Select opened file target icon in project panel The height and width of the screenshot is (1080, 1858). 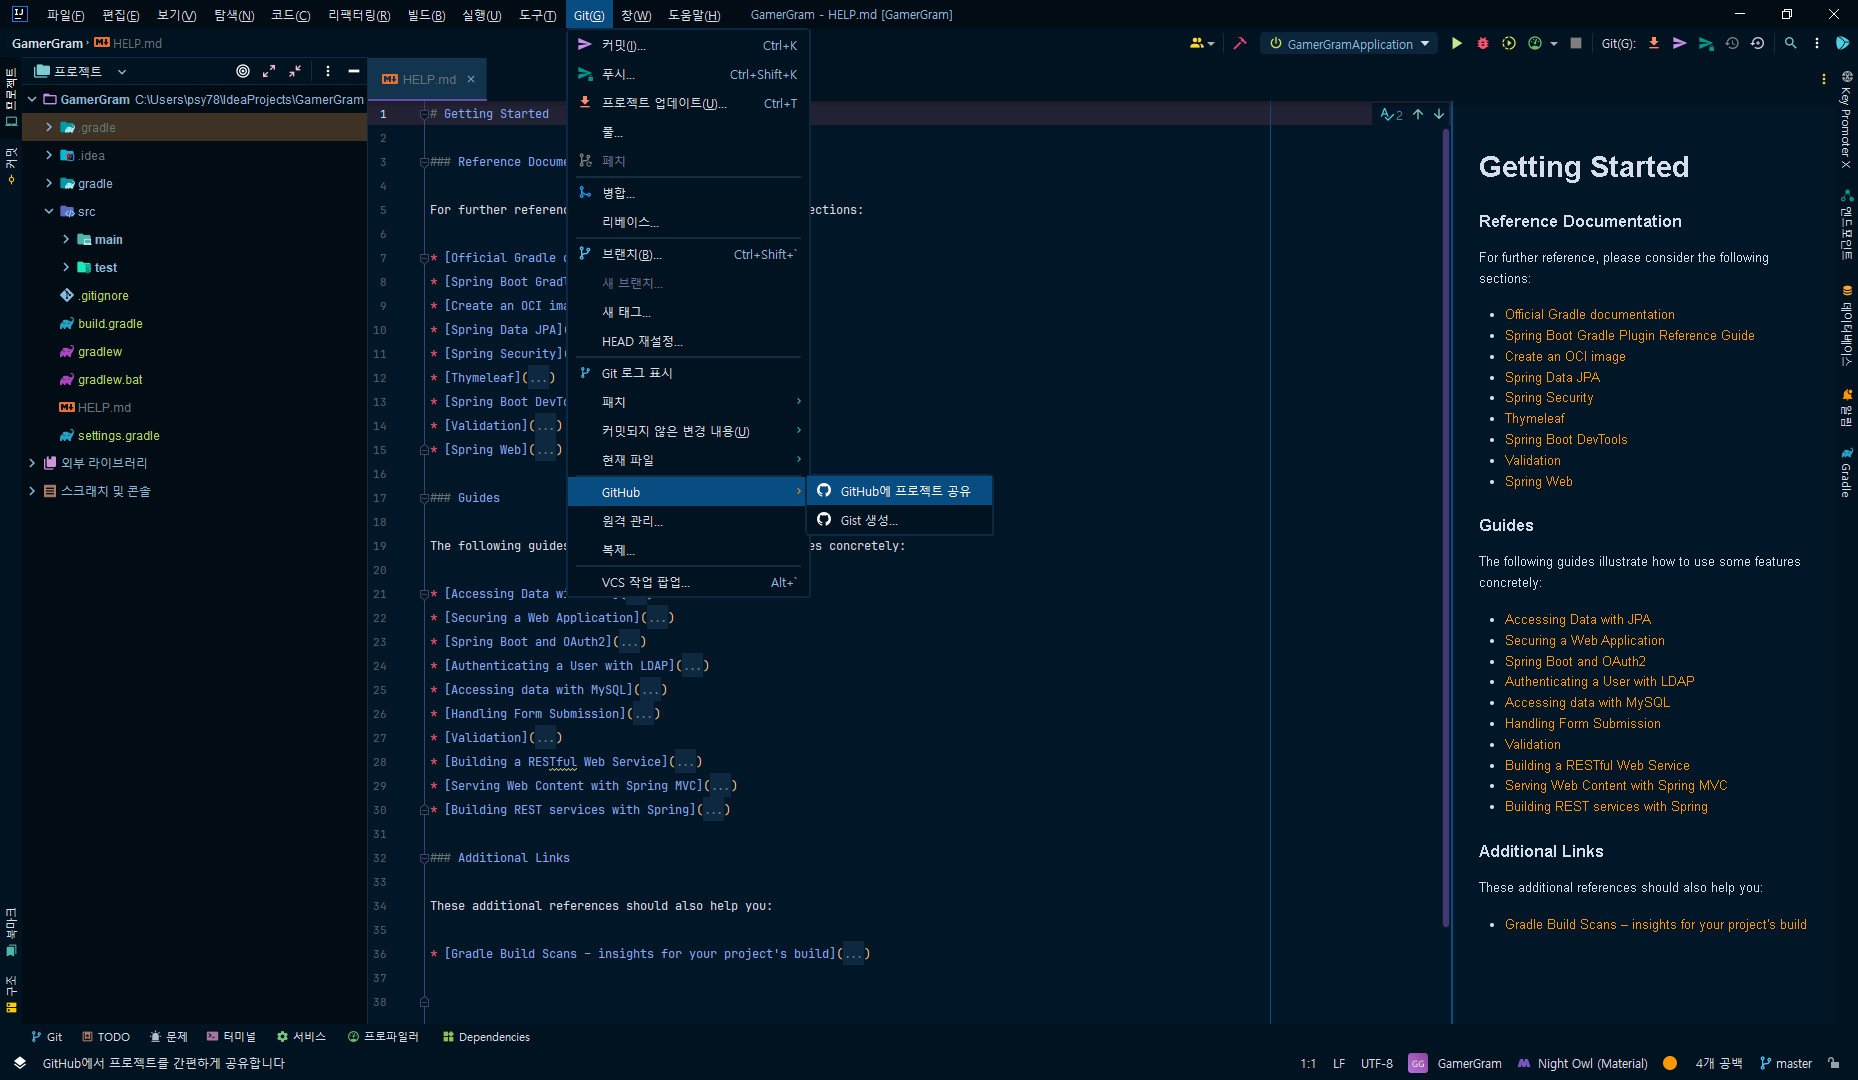coord(243,71)
